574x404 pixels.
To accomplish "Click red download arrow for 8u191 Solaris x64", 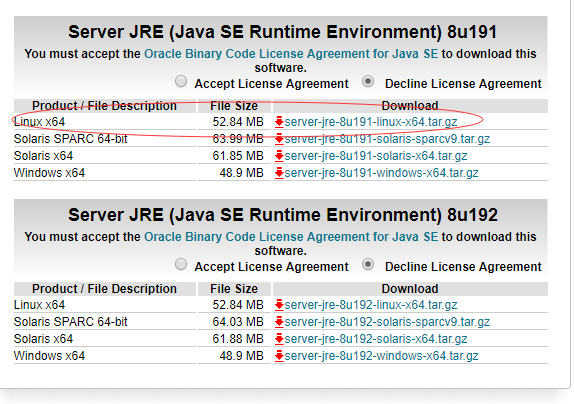I will [x=279, y=156].
